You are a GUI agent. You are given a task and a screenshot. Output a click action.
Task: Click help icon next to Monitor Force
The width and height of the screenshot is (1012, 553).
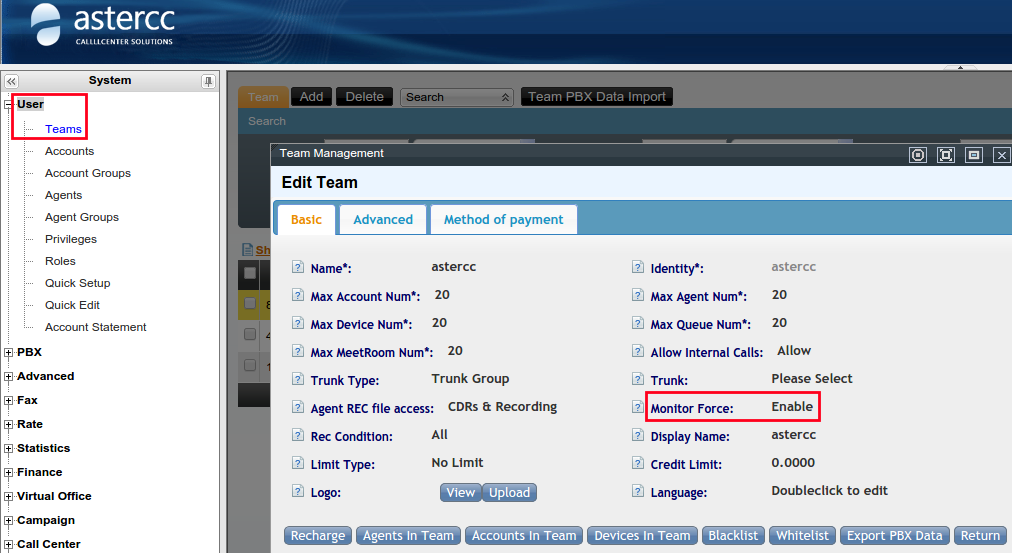coord(637,408)
